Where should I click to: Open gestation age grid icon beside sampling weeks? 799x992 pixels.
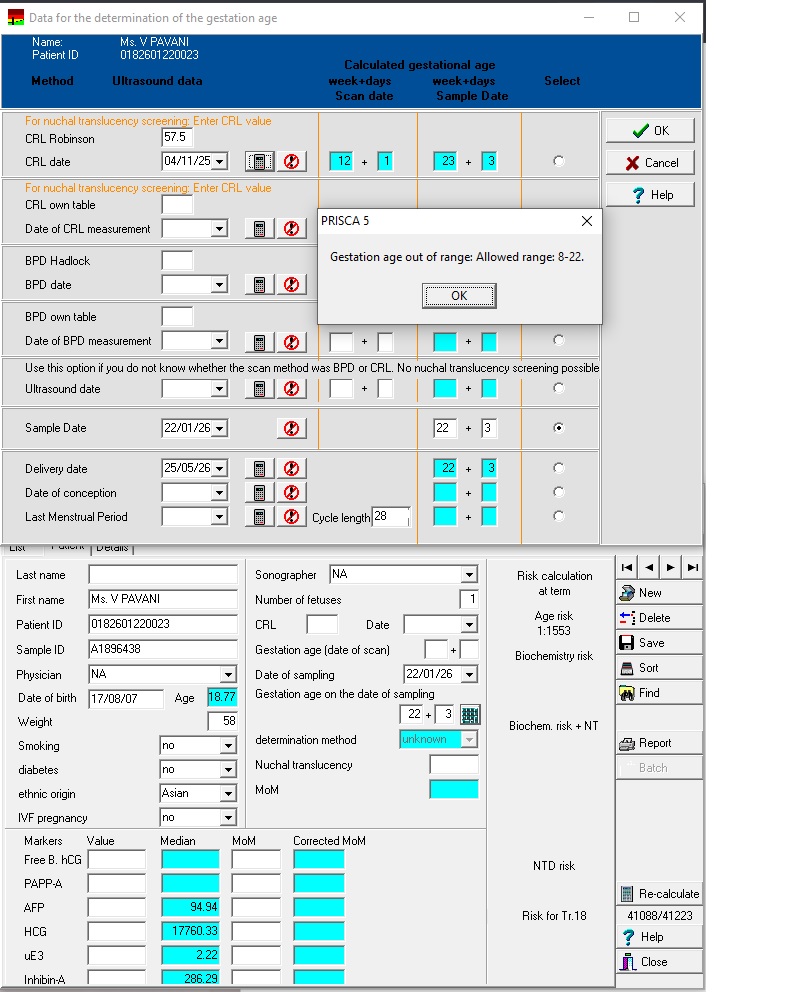point(470,714)
